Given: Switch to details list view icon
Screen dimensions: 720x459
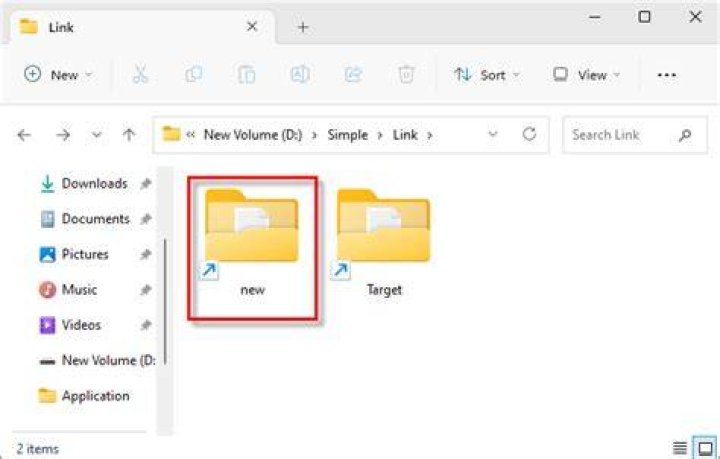Looking at the screenshot, I should 680,448.
